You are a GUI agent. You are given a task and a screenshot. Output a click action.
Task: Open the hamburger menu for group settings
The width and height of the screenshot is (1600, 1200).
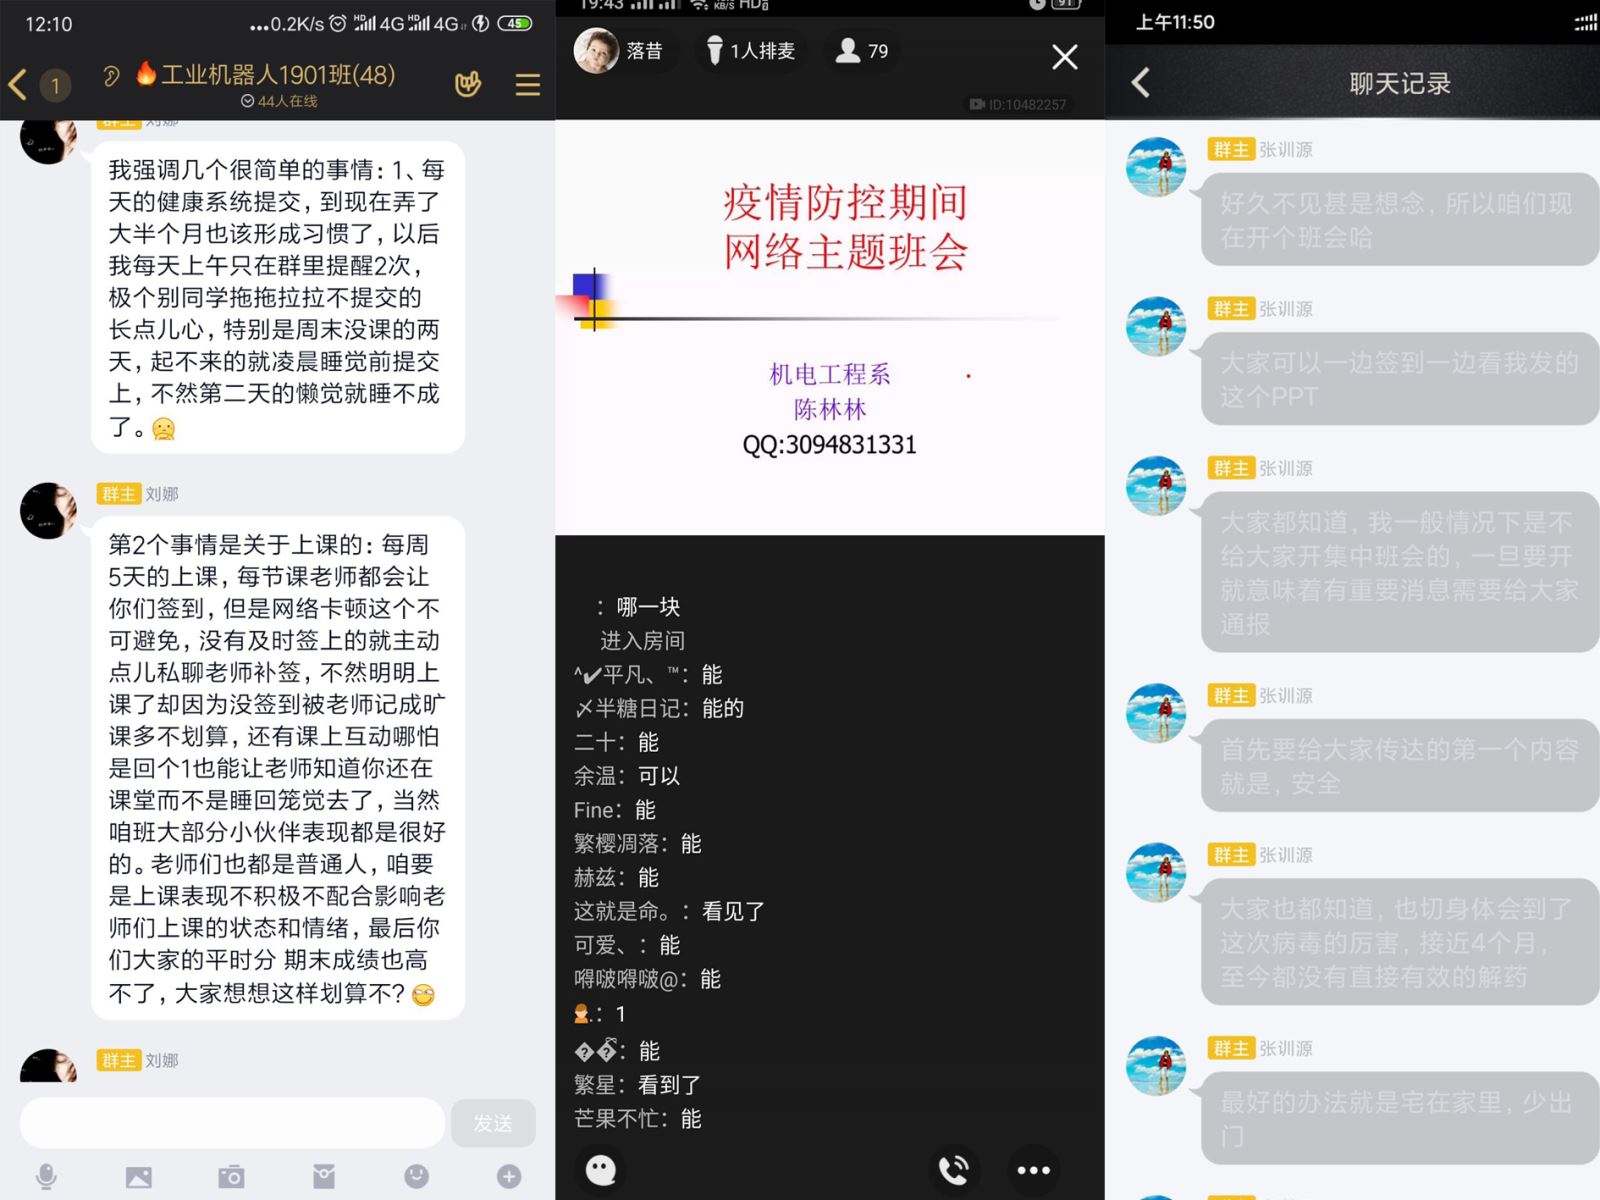coord(527,85)
